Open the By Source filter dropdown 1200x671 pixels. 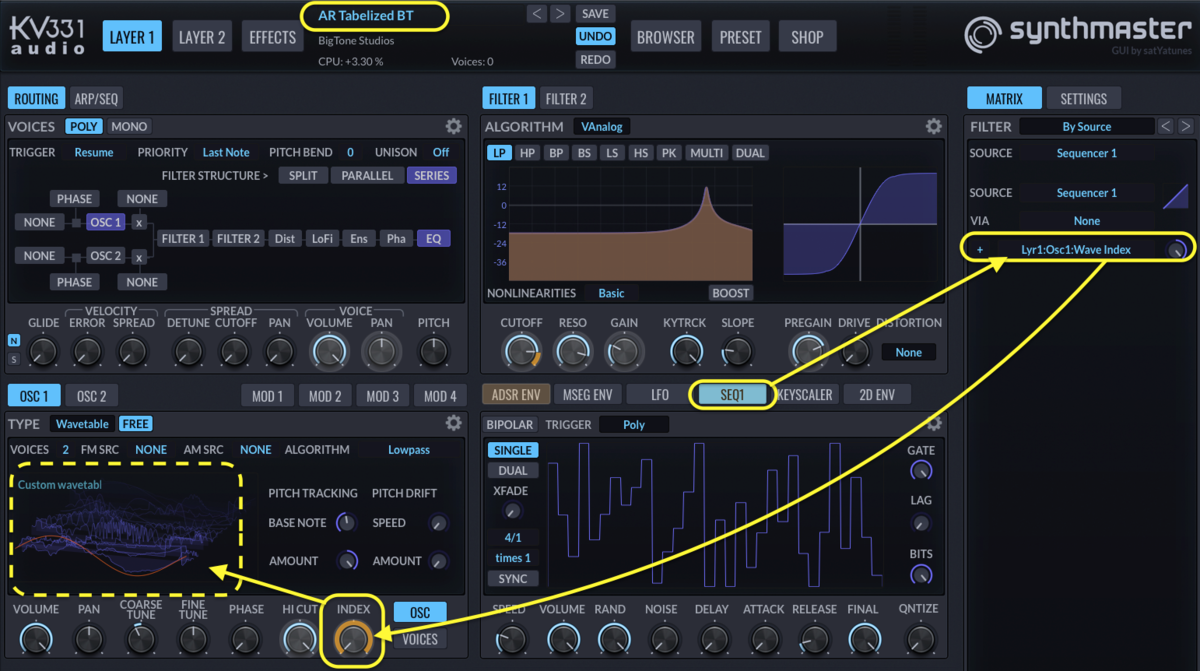point(1087,126)
